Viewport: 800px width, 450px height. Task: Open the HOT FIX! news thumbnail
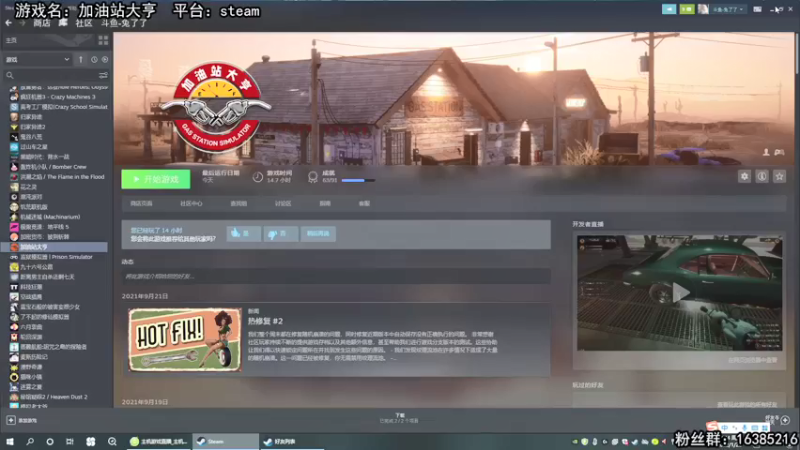pos(185,340)
